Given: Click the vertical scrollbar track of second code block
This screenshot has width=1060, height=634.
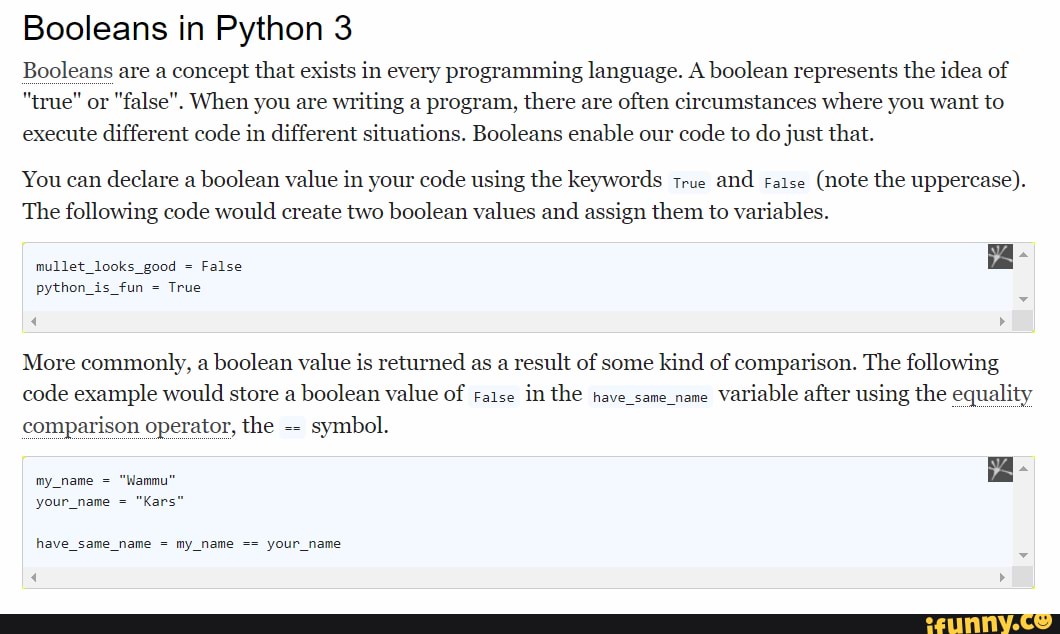Looking at the screenshot, I should [1022, 510].
